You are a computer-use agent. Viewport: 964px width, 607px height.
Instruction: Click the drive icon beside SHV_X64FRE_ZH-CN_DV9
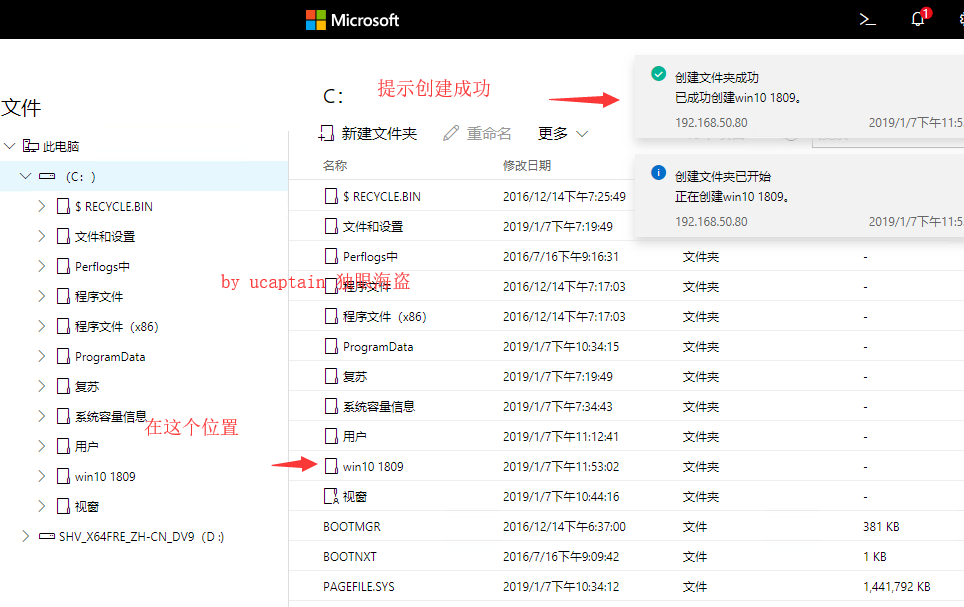tap(47, 536)
